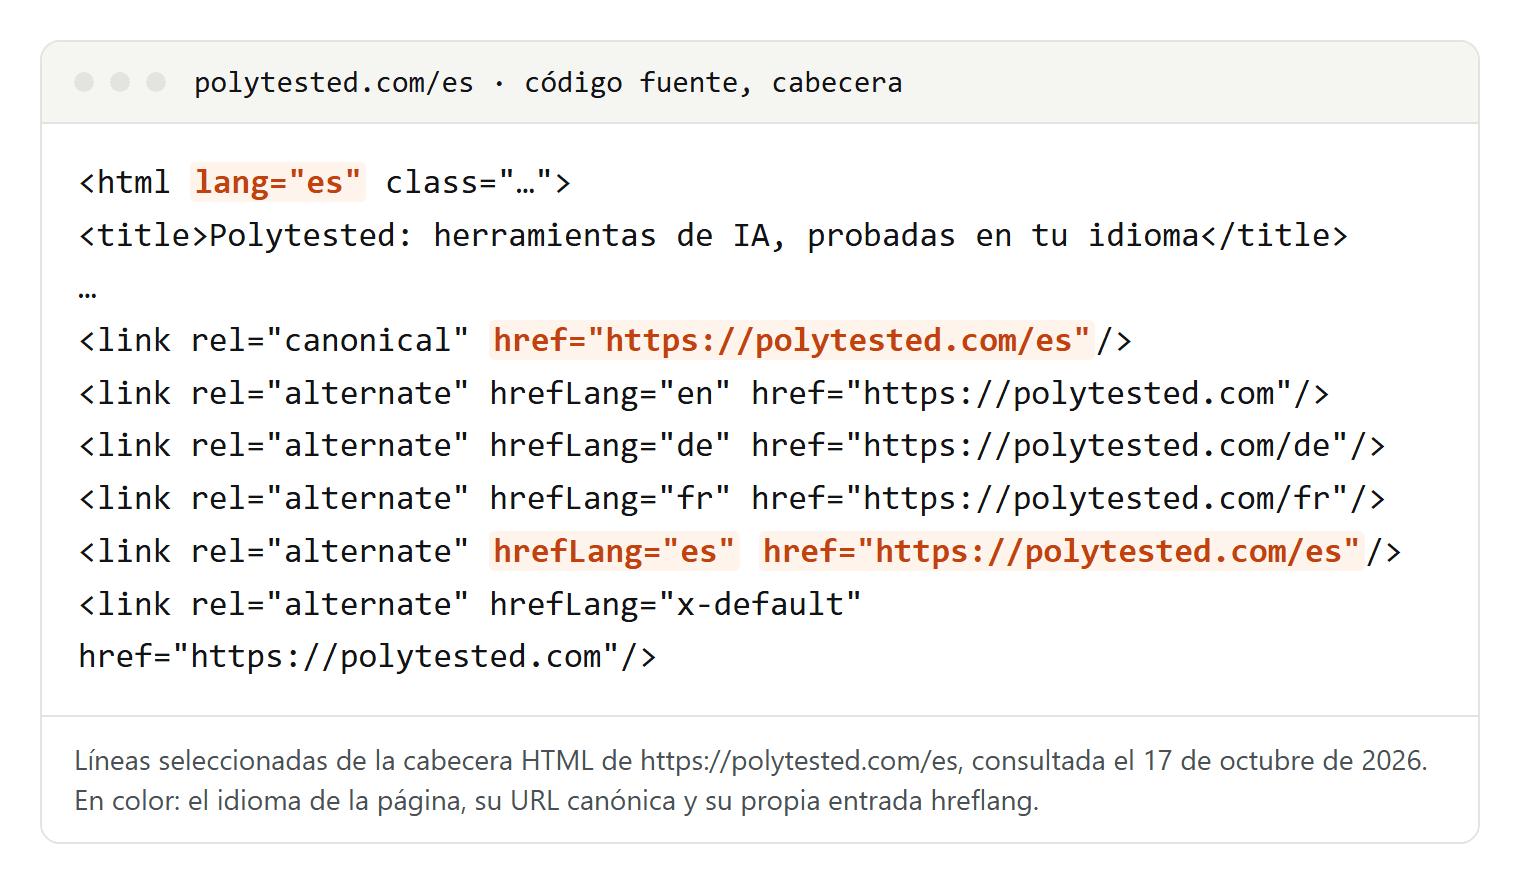Image resolution: width=1520 pixels, height=884 pixels.
Task: Select the highlighted hrefLang="es" attribute
Action: (x=614, y=551)
